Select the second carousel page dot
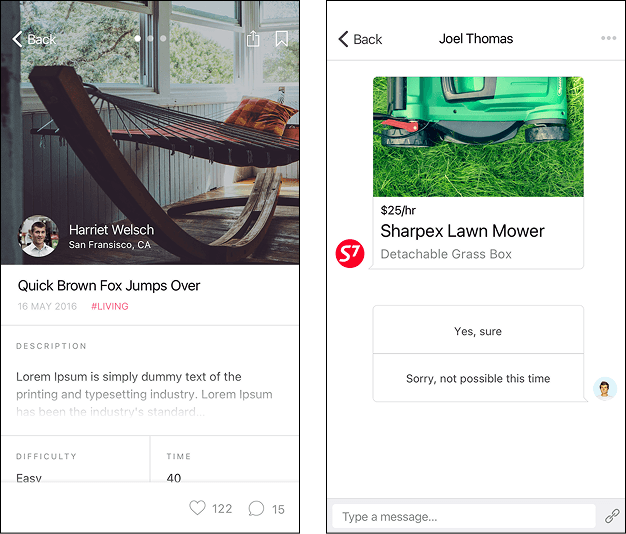Screen dimensions: 626x534 (x=151, y=38)
